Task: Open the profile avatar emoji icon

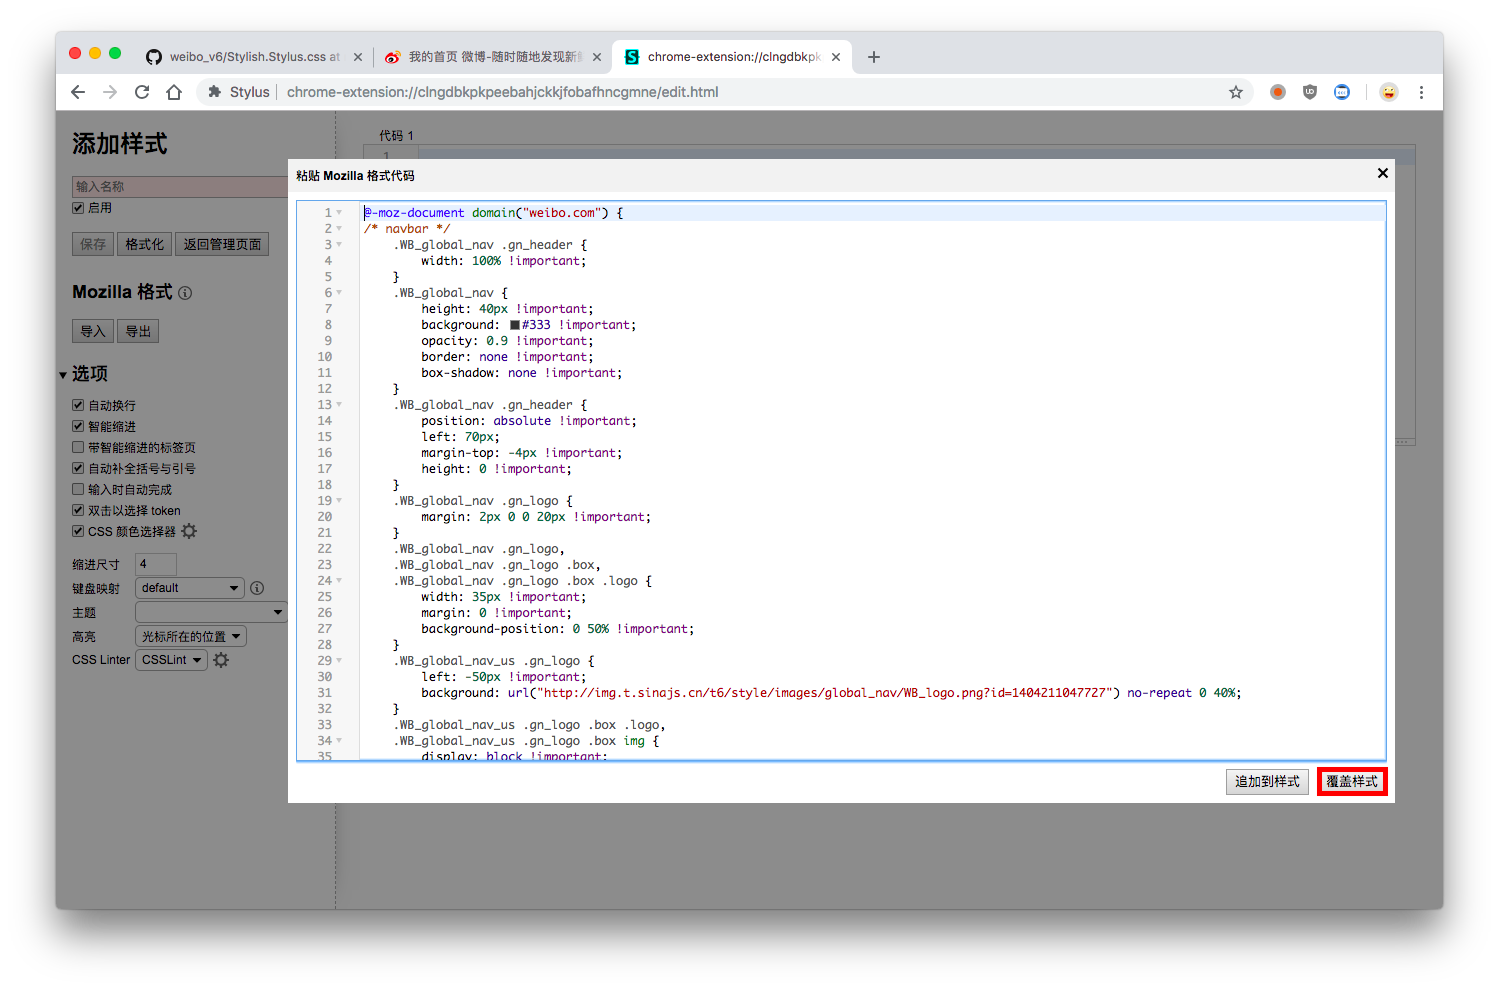Action: point(1389,92)
